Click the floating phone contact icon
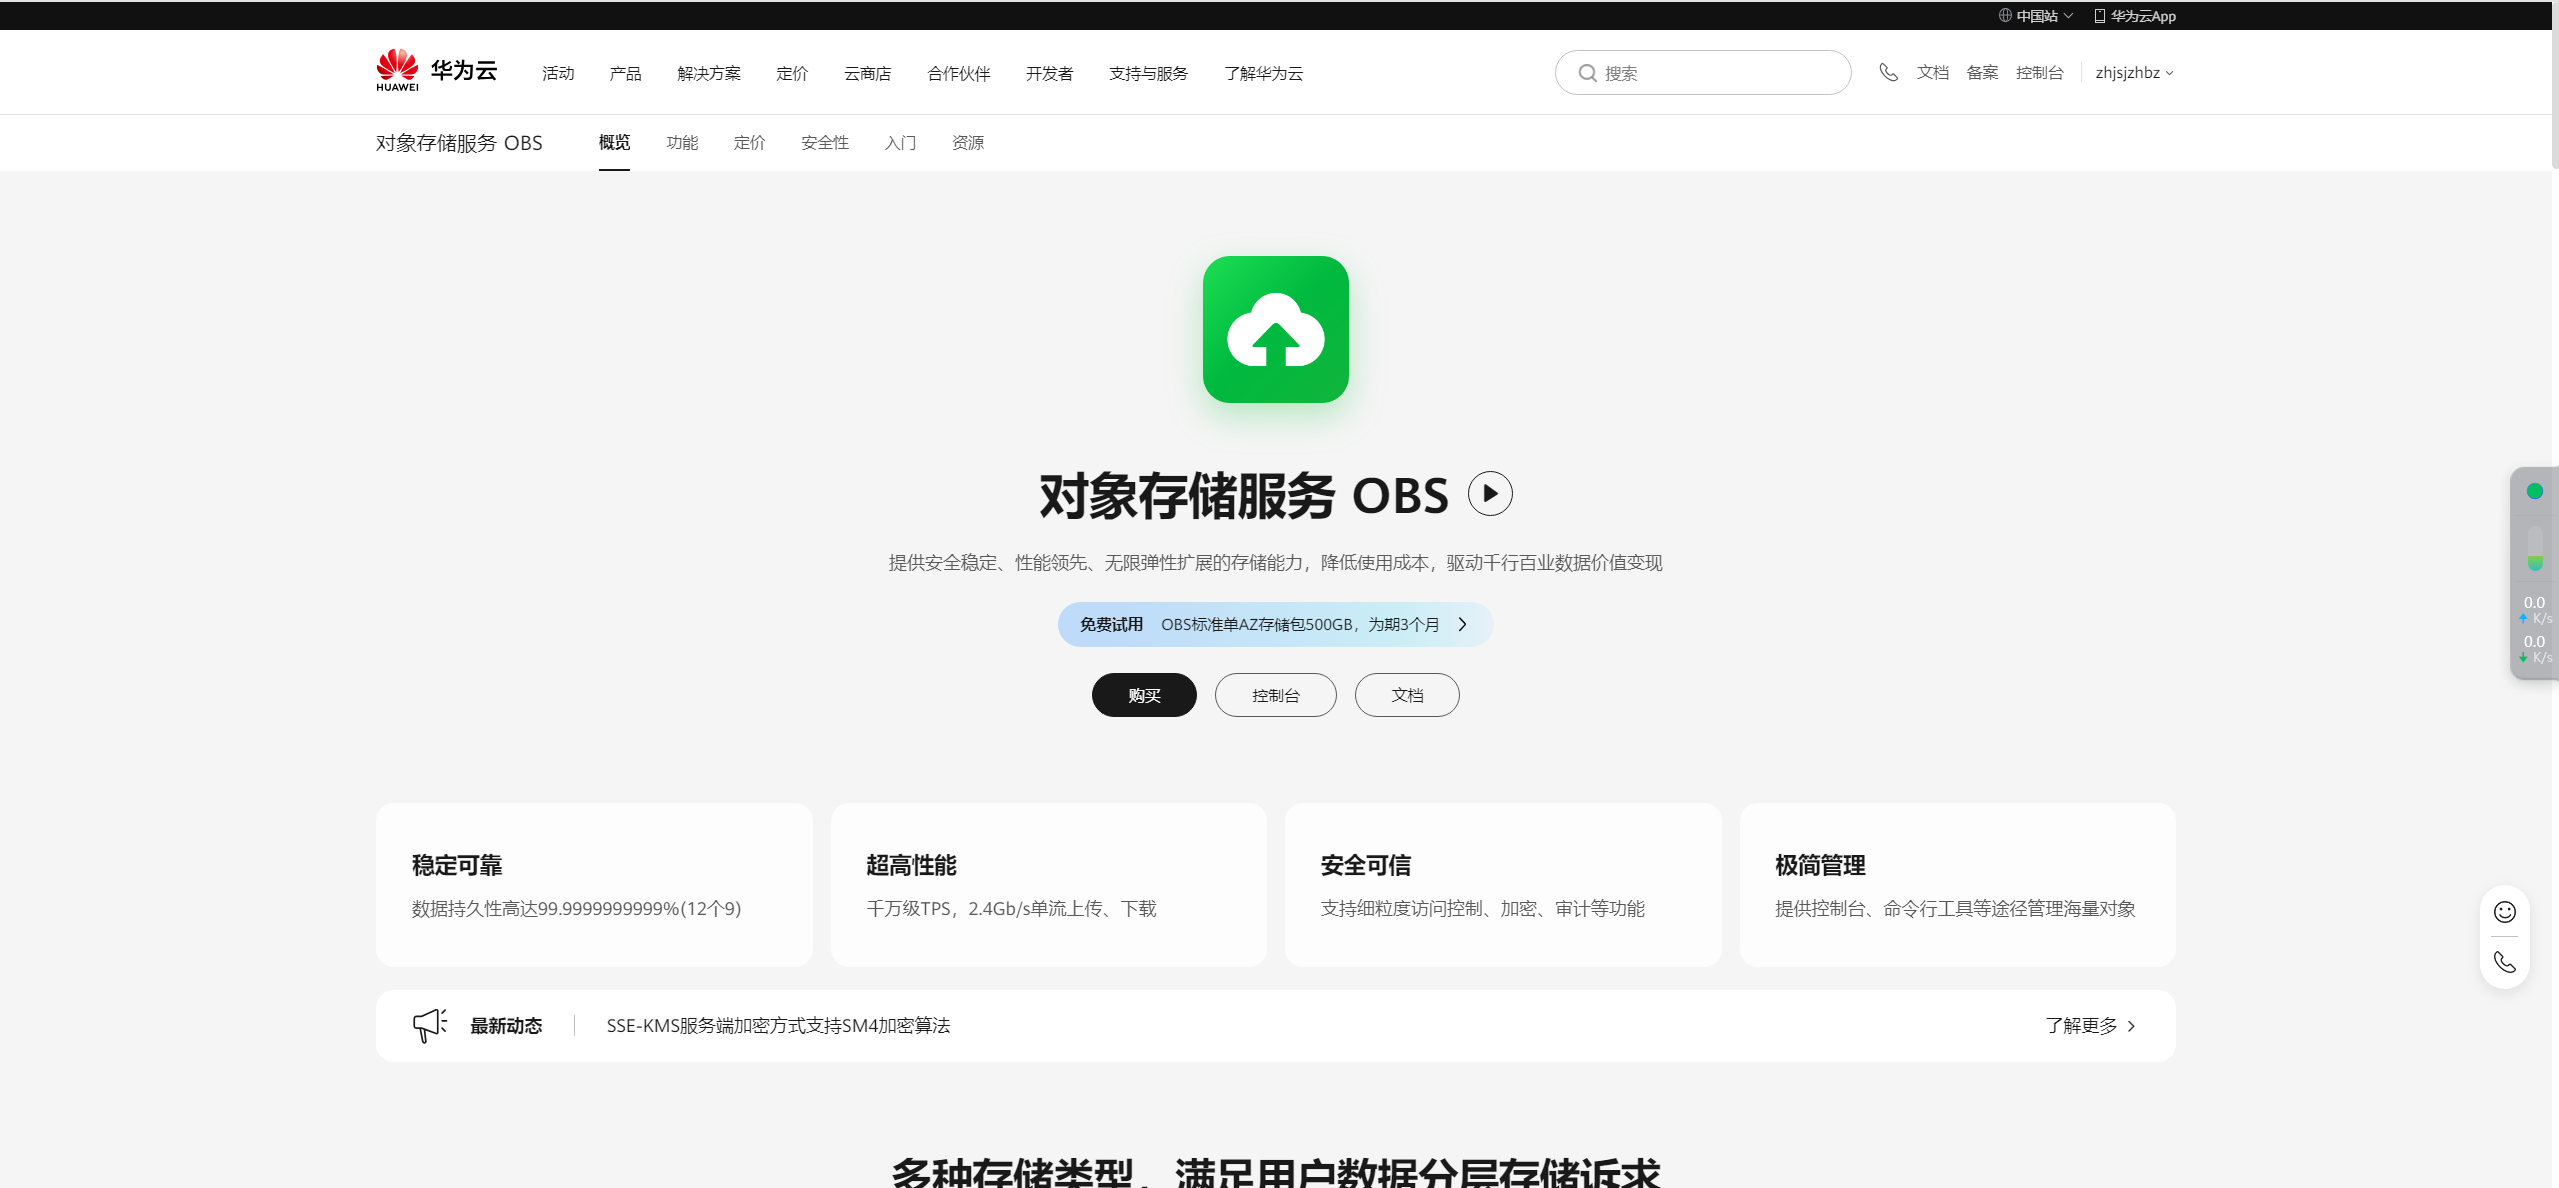2559x1188 pixels. tap(2504, 962)
